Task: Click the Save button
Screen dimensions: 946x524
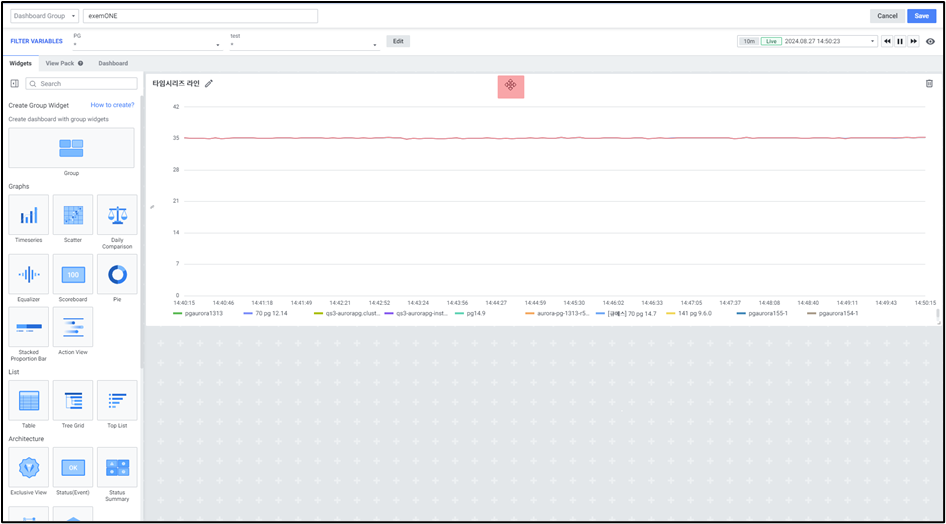Action: [x=921, y=16]
